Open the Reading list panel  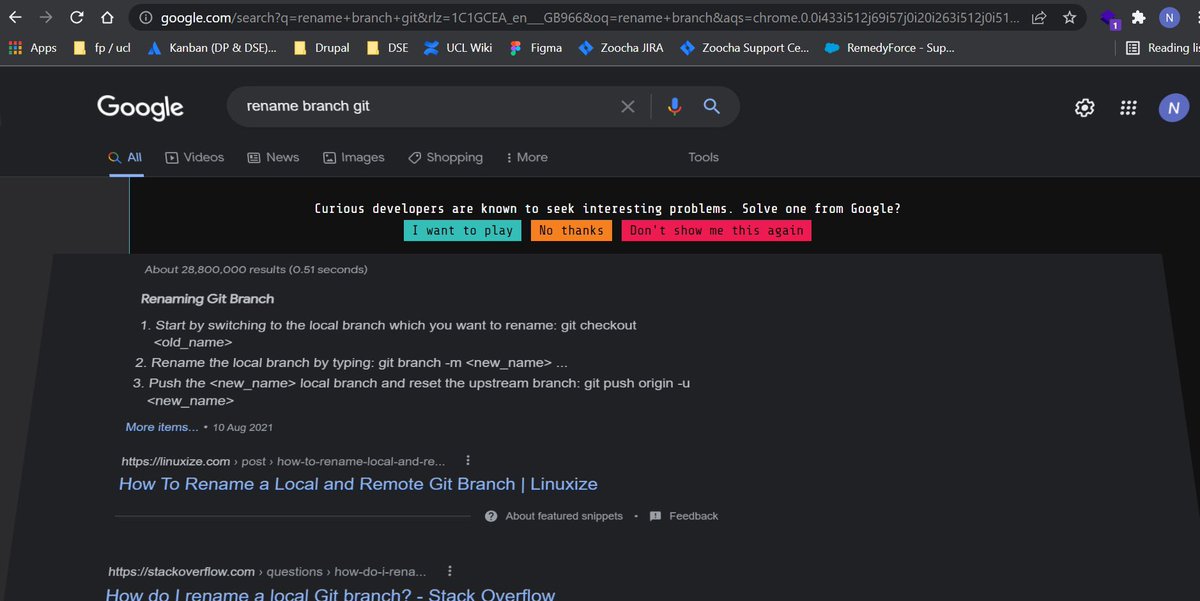click(1161, 47)
